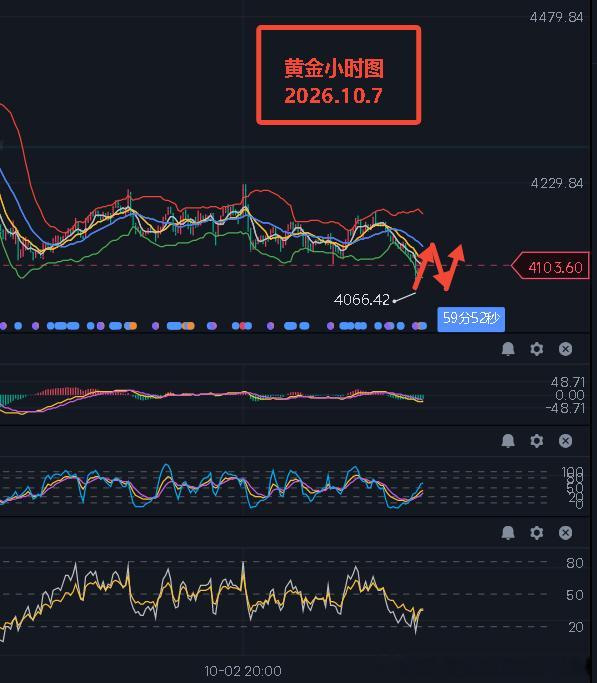Click the RSI scale level 20
The width and height of the screenshot is (597, 683).
[575, 627]
